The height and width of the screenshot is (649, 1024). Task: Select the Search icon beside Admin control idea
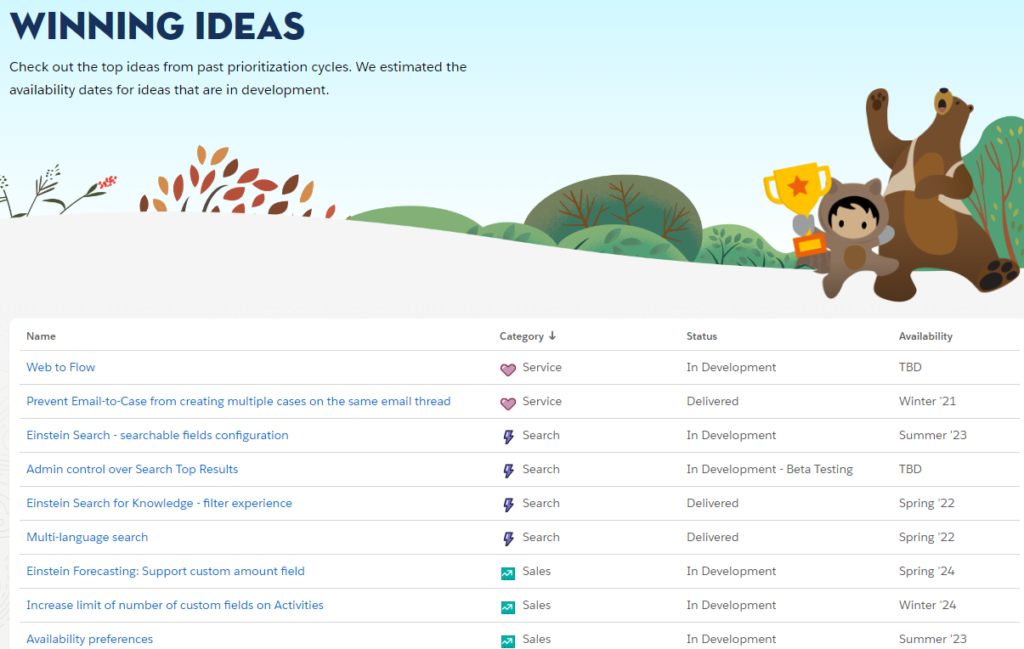[x=509, y=469]
